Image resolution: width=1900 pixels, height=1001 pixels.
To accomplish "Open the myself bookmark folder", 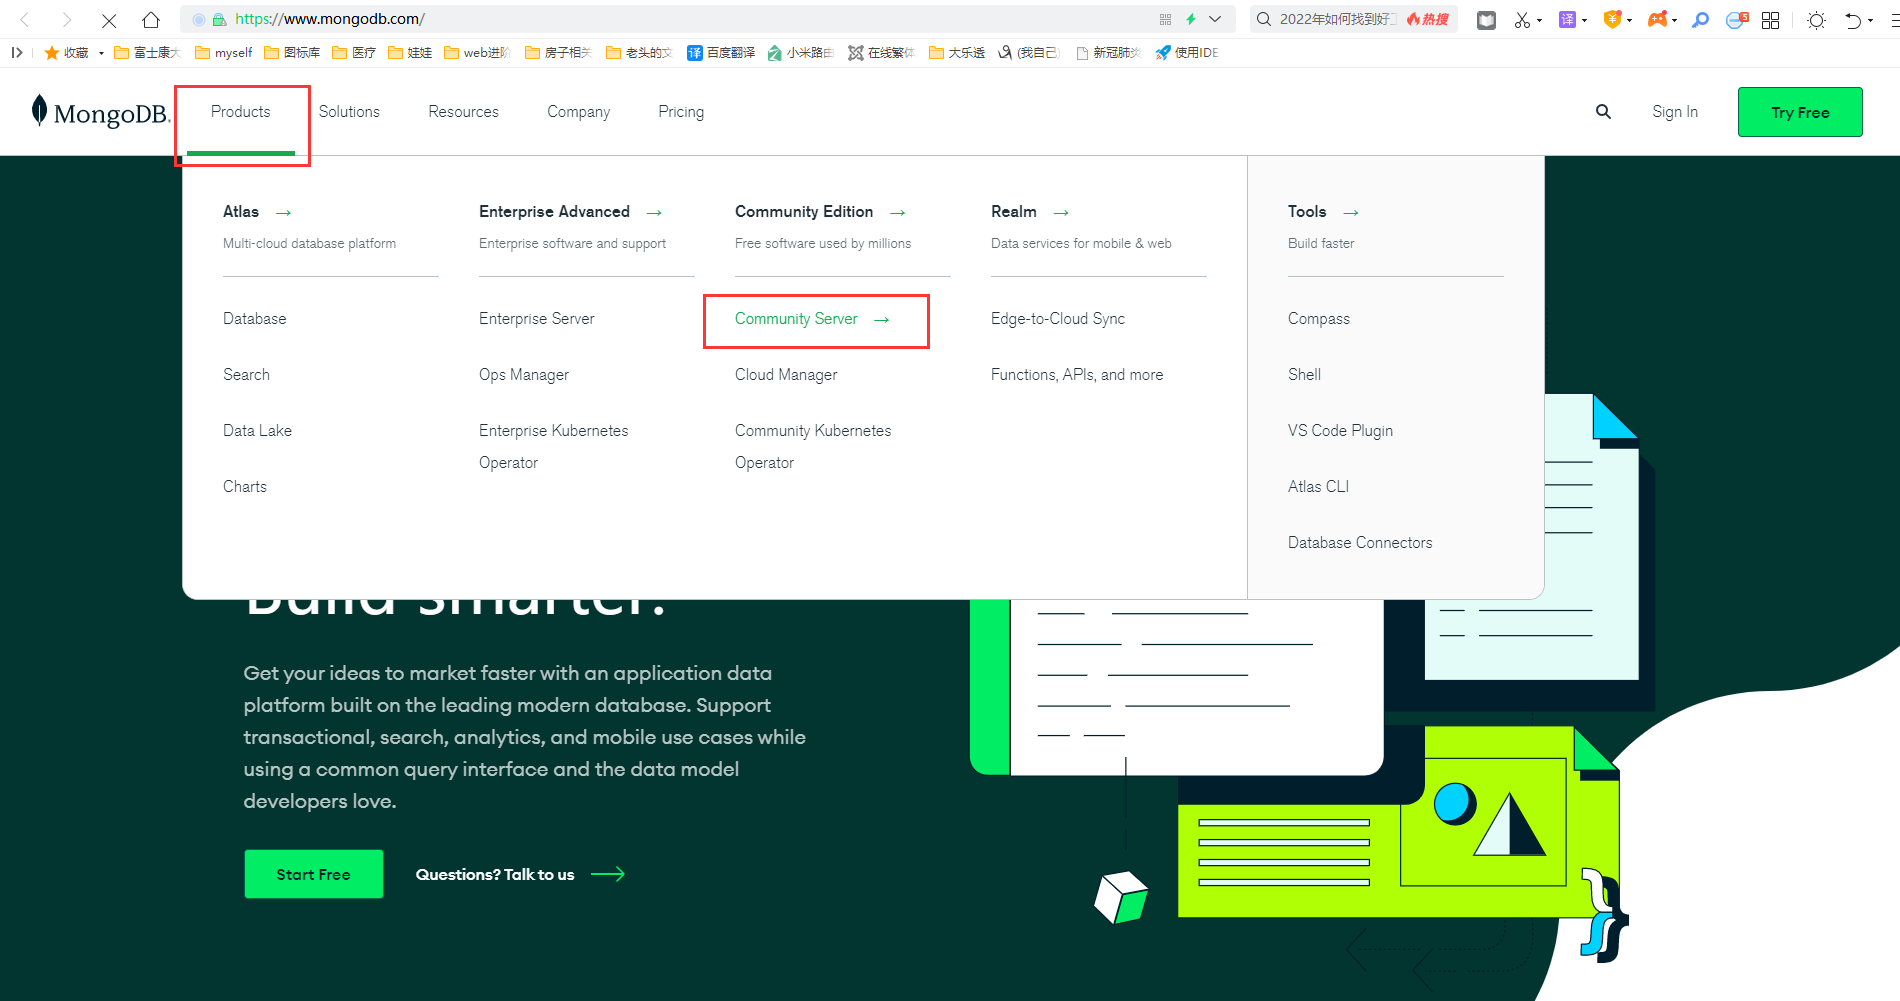I will point(223,53).
